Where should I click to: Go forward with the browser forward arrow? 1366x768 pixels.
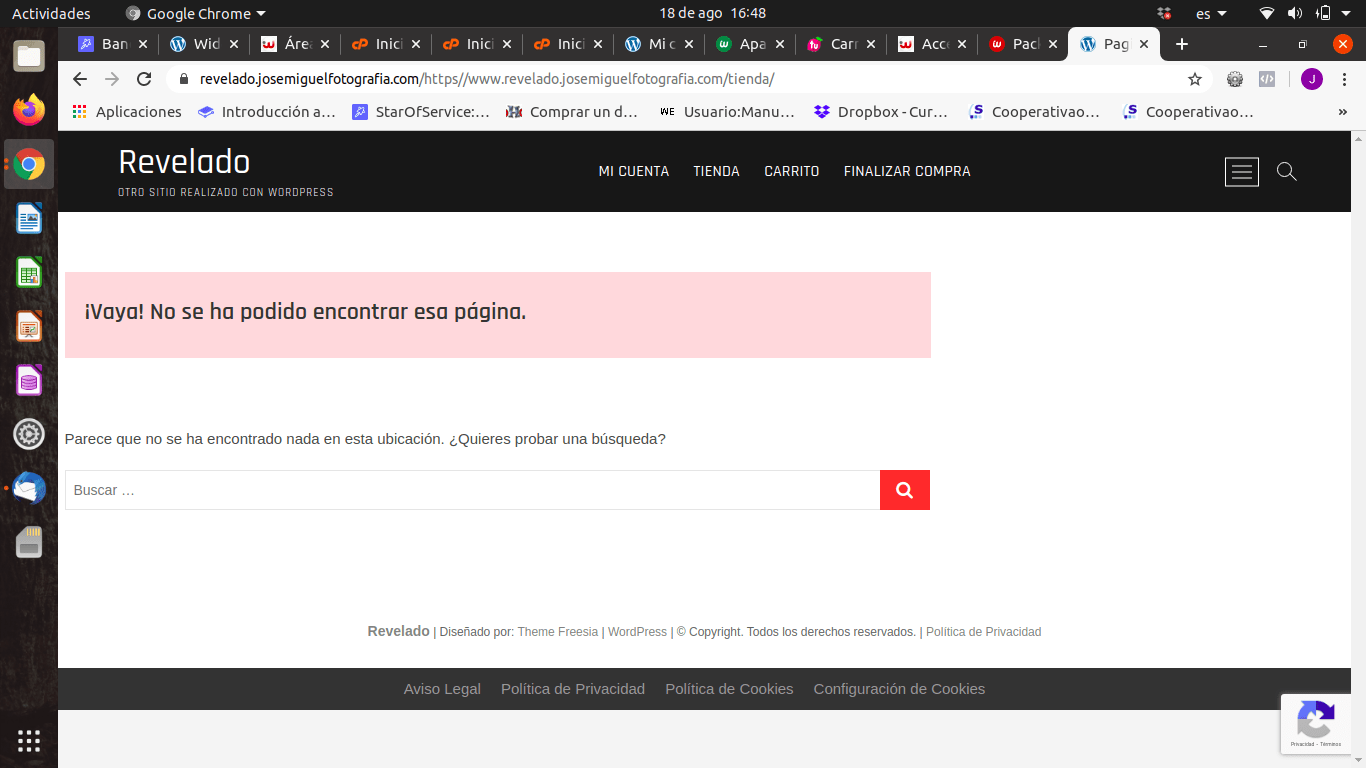112,79
